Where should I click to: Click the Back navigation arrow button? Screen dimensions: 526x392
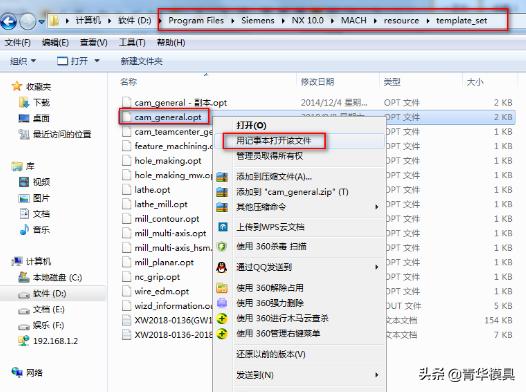point(9,22)
